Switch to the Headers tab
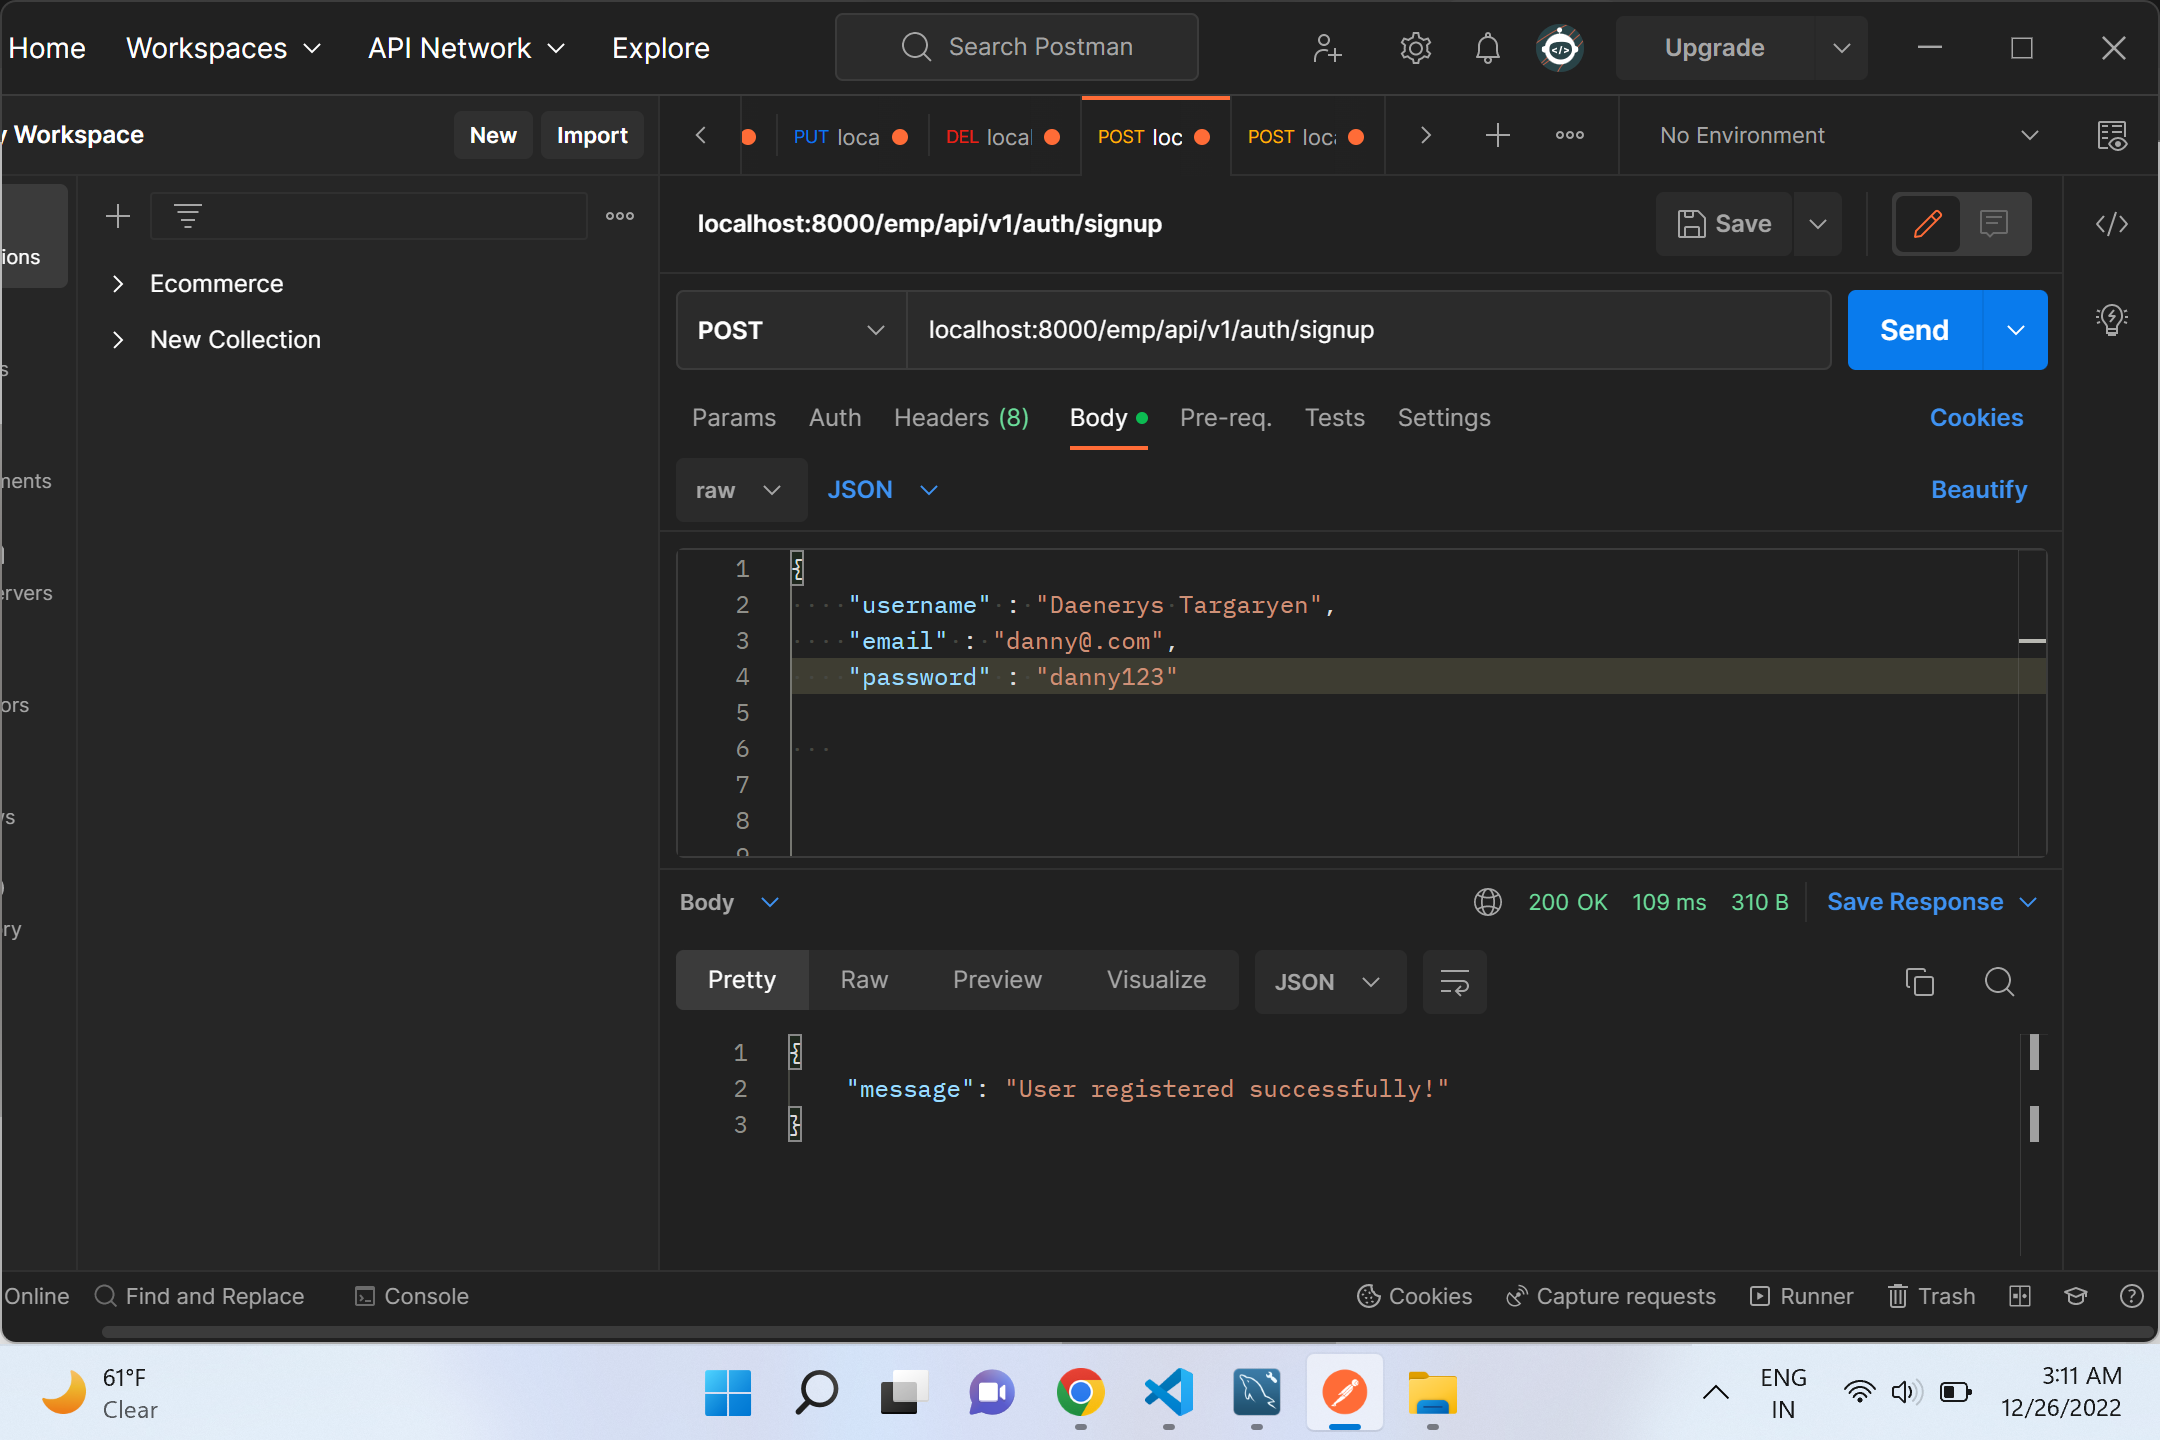This screenshot has width=2160, height=1440. coord(960,418)
